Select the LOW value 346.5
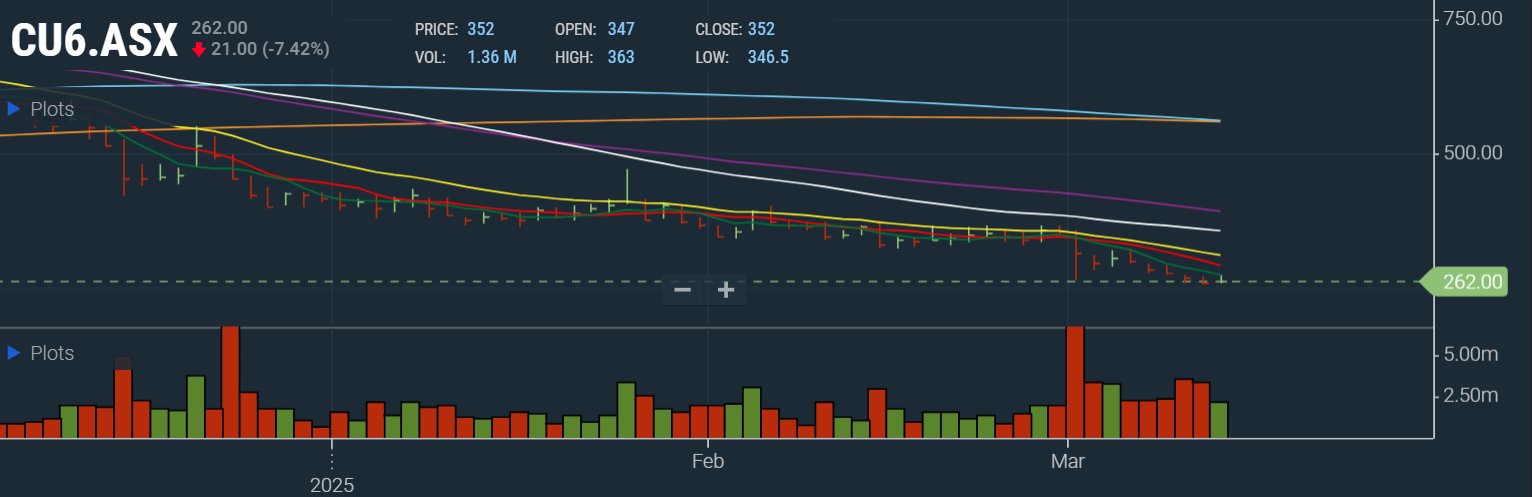 (x=768, y=57)
